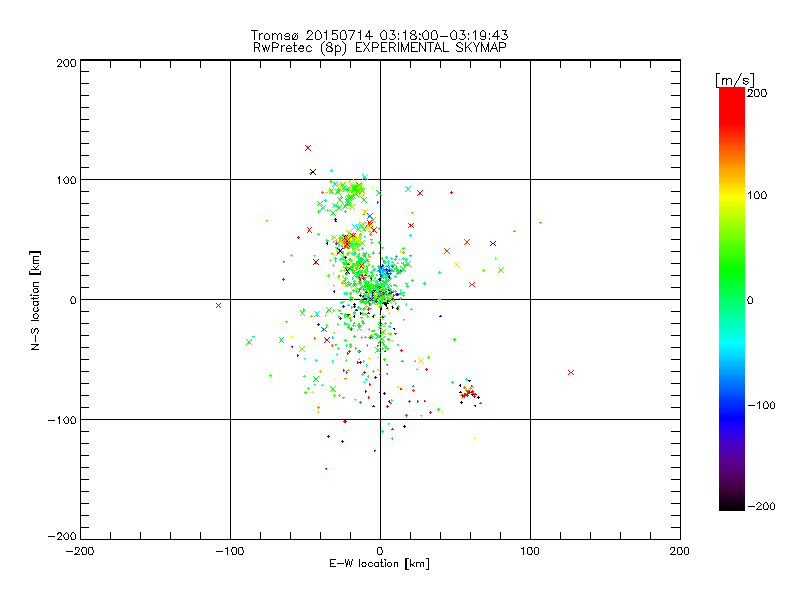The height and width of the screenshot is (600, 800).
Task: Click the blue X marker at far west
Action: (218, 306)
